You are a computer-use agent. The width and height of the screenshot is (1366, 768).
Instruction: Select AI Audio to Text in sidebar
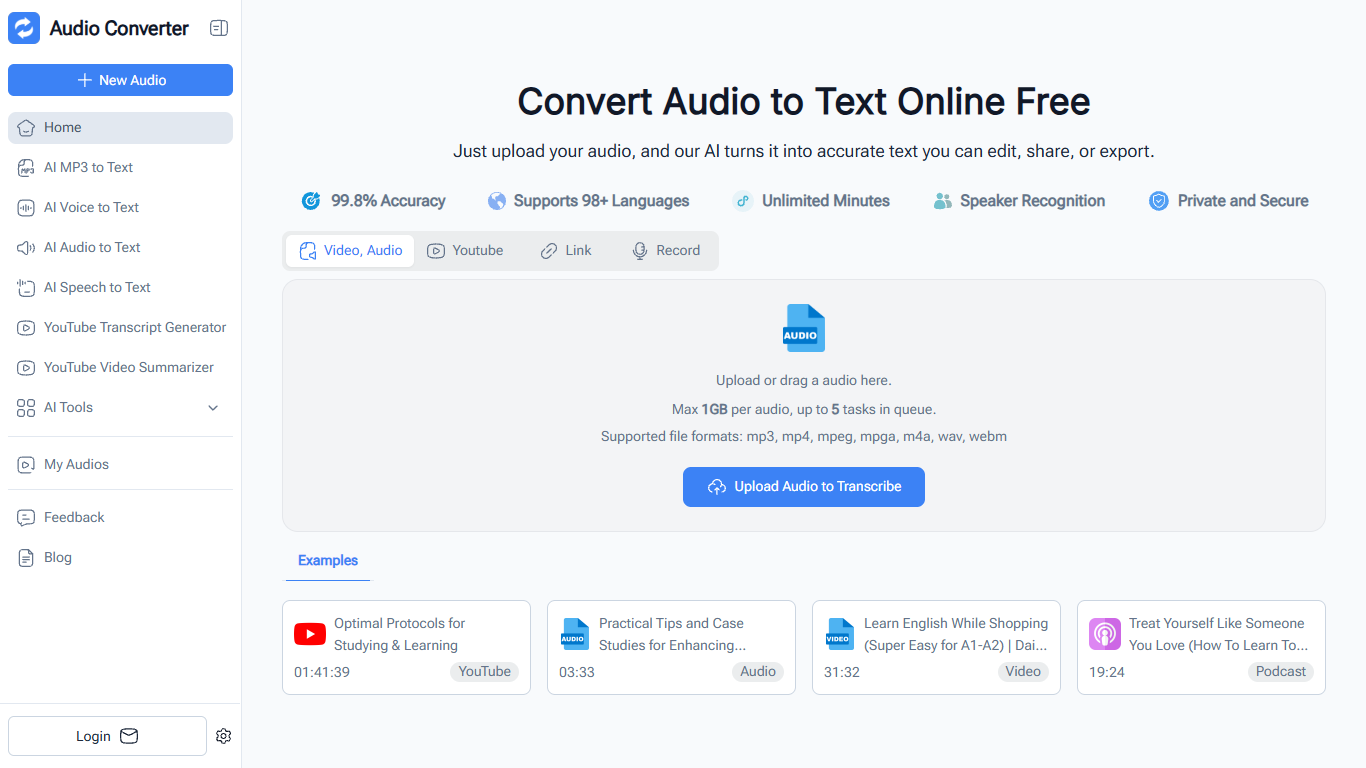click(92, 247)
